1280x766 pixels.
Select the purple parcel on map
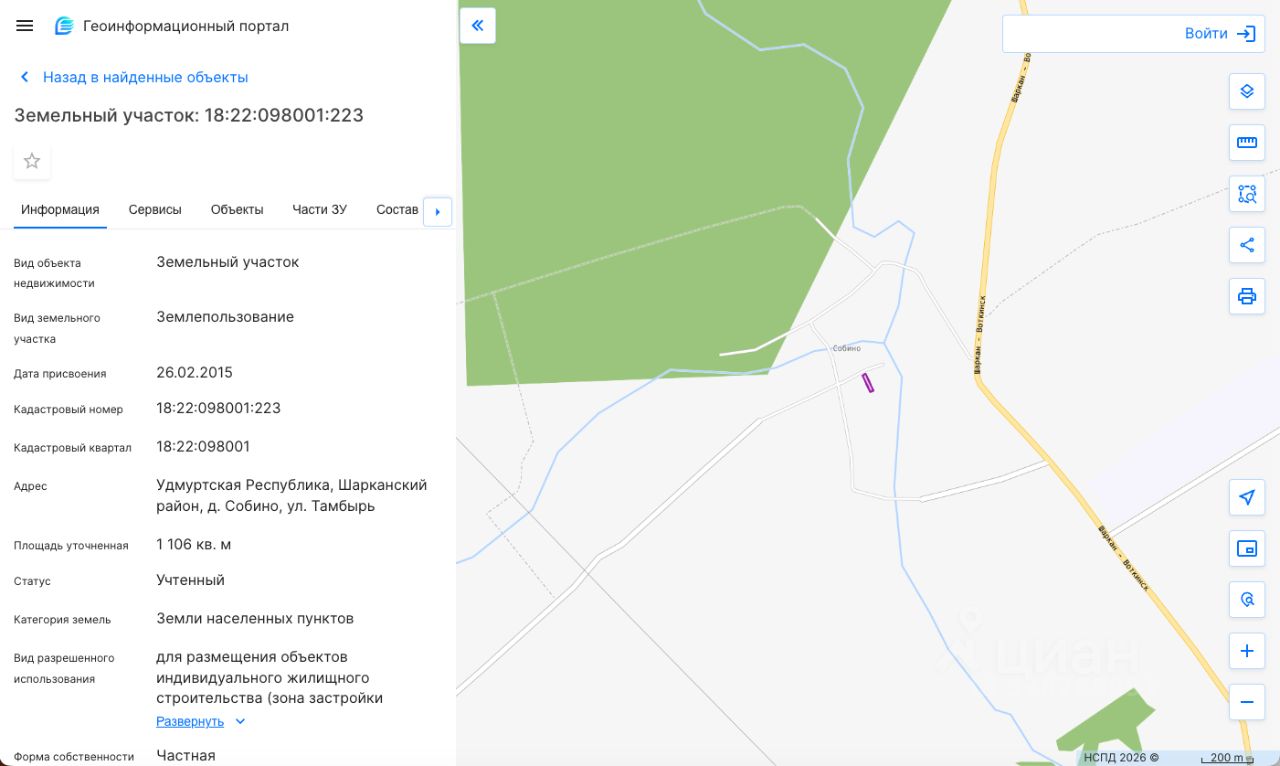click(868, 382)
